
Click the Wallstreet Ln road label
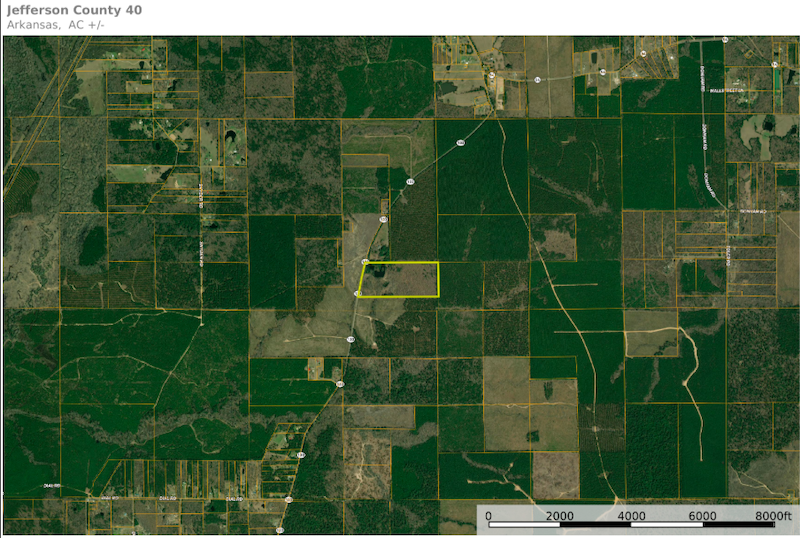pos(728,89)
